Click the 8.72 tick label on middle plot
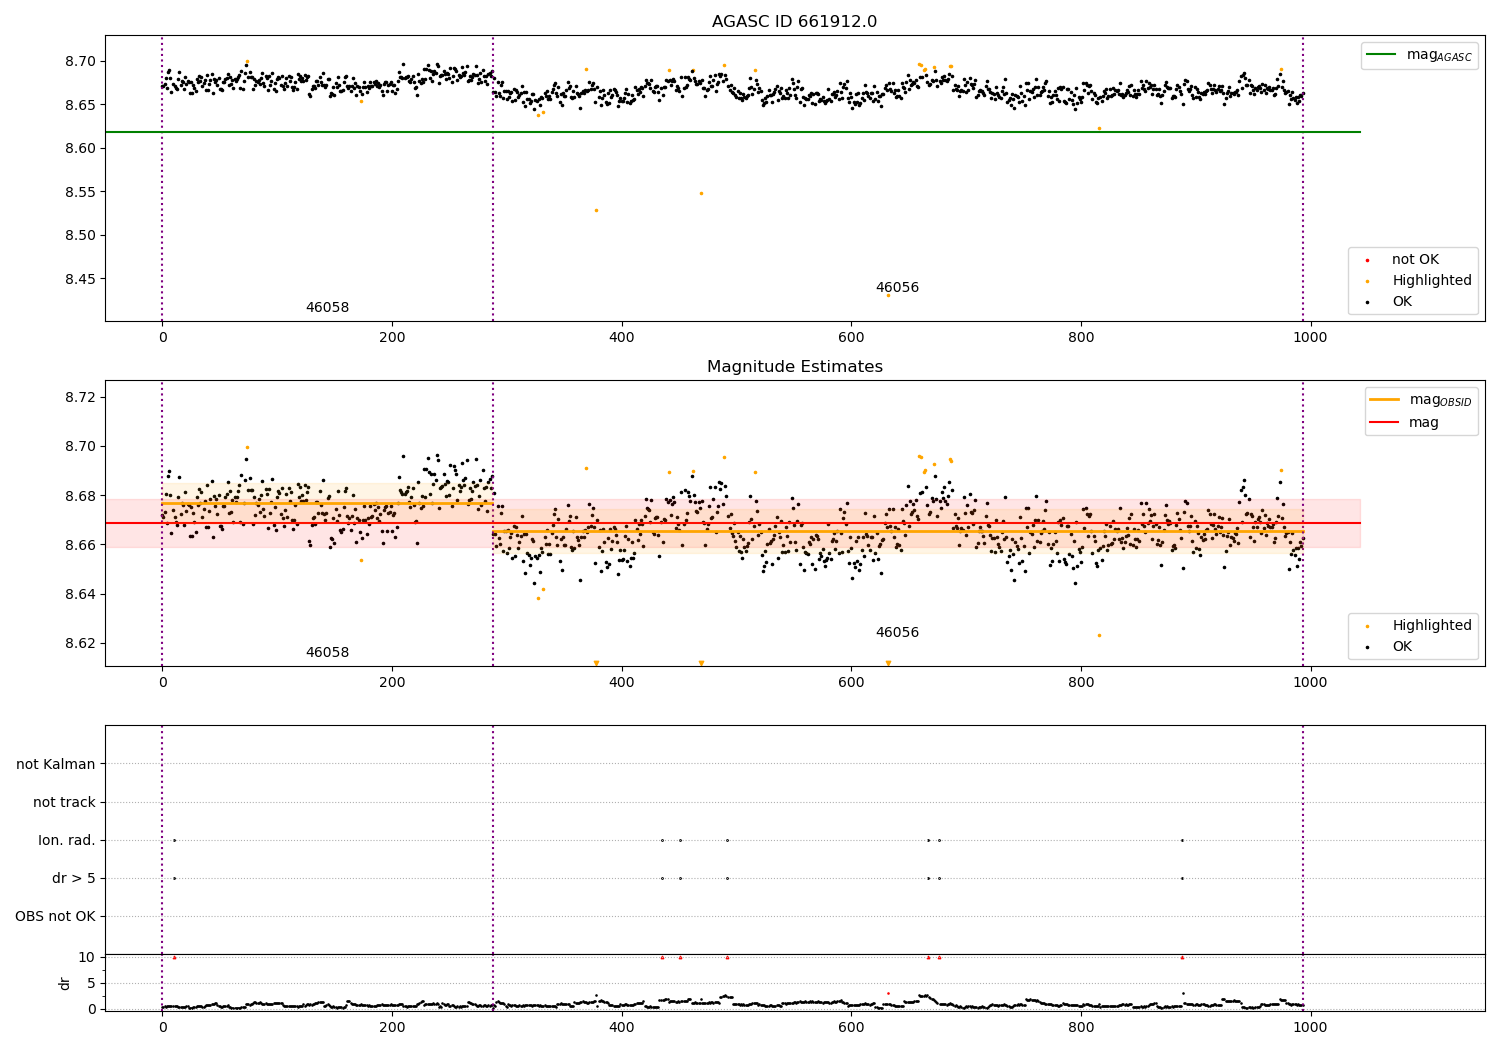This screenshot has width=1500, height=1050. click(81, 398)
